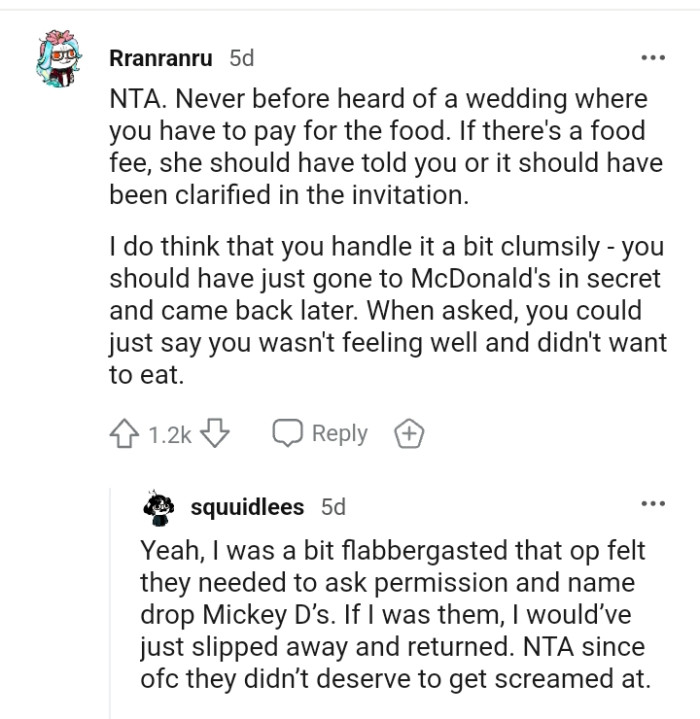Click the 5d timestamp on Rranranru's comment
This screenshot has width=700, height=719.
[241, 58]
